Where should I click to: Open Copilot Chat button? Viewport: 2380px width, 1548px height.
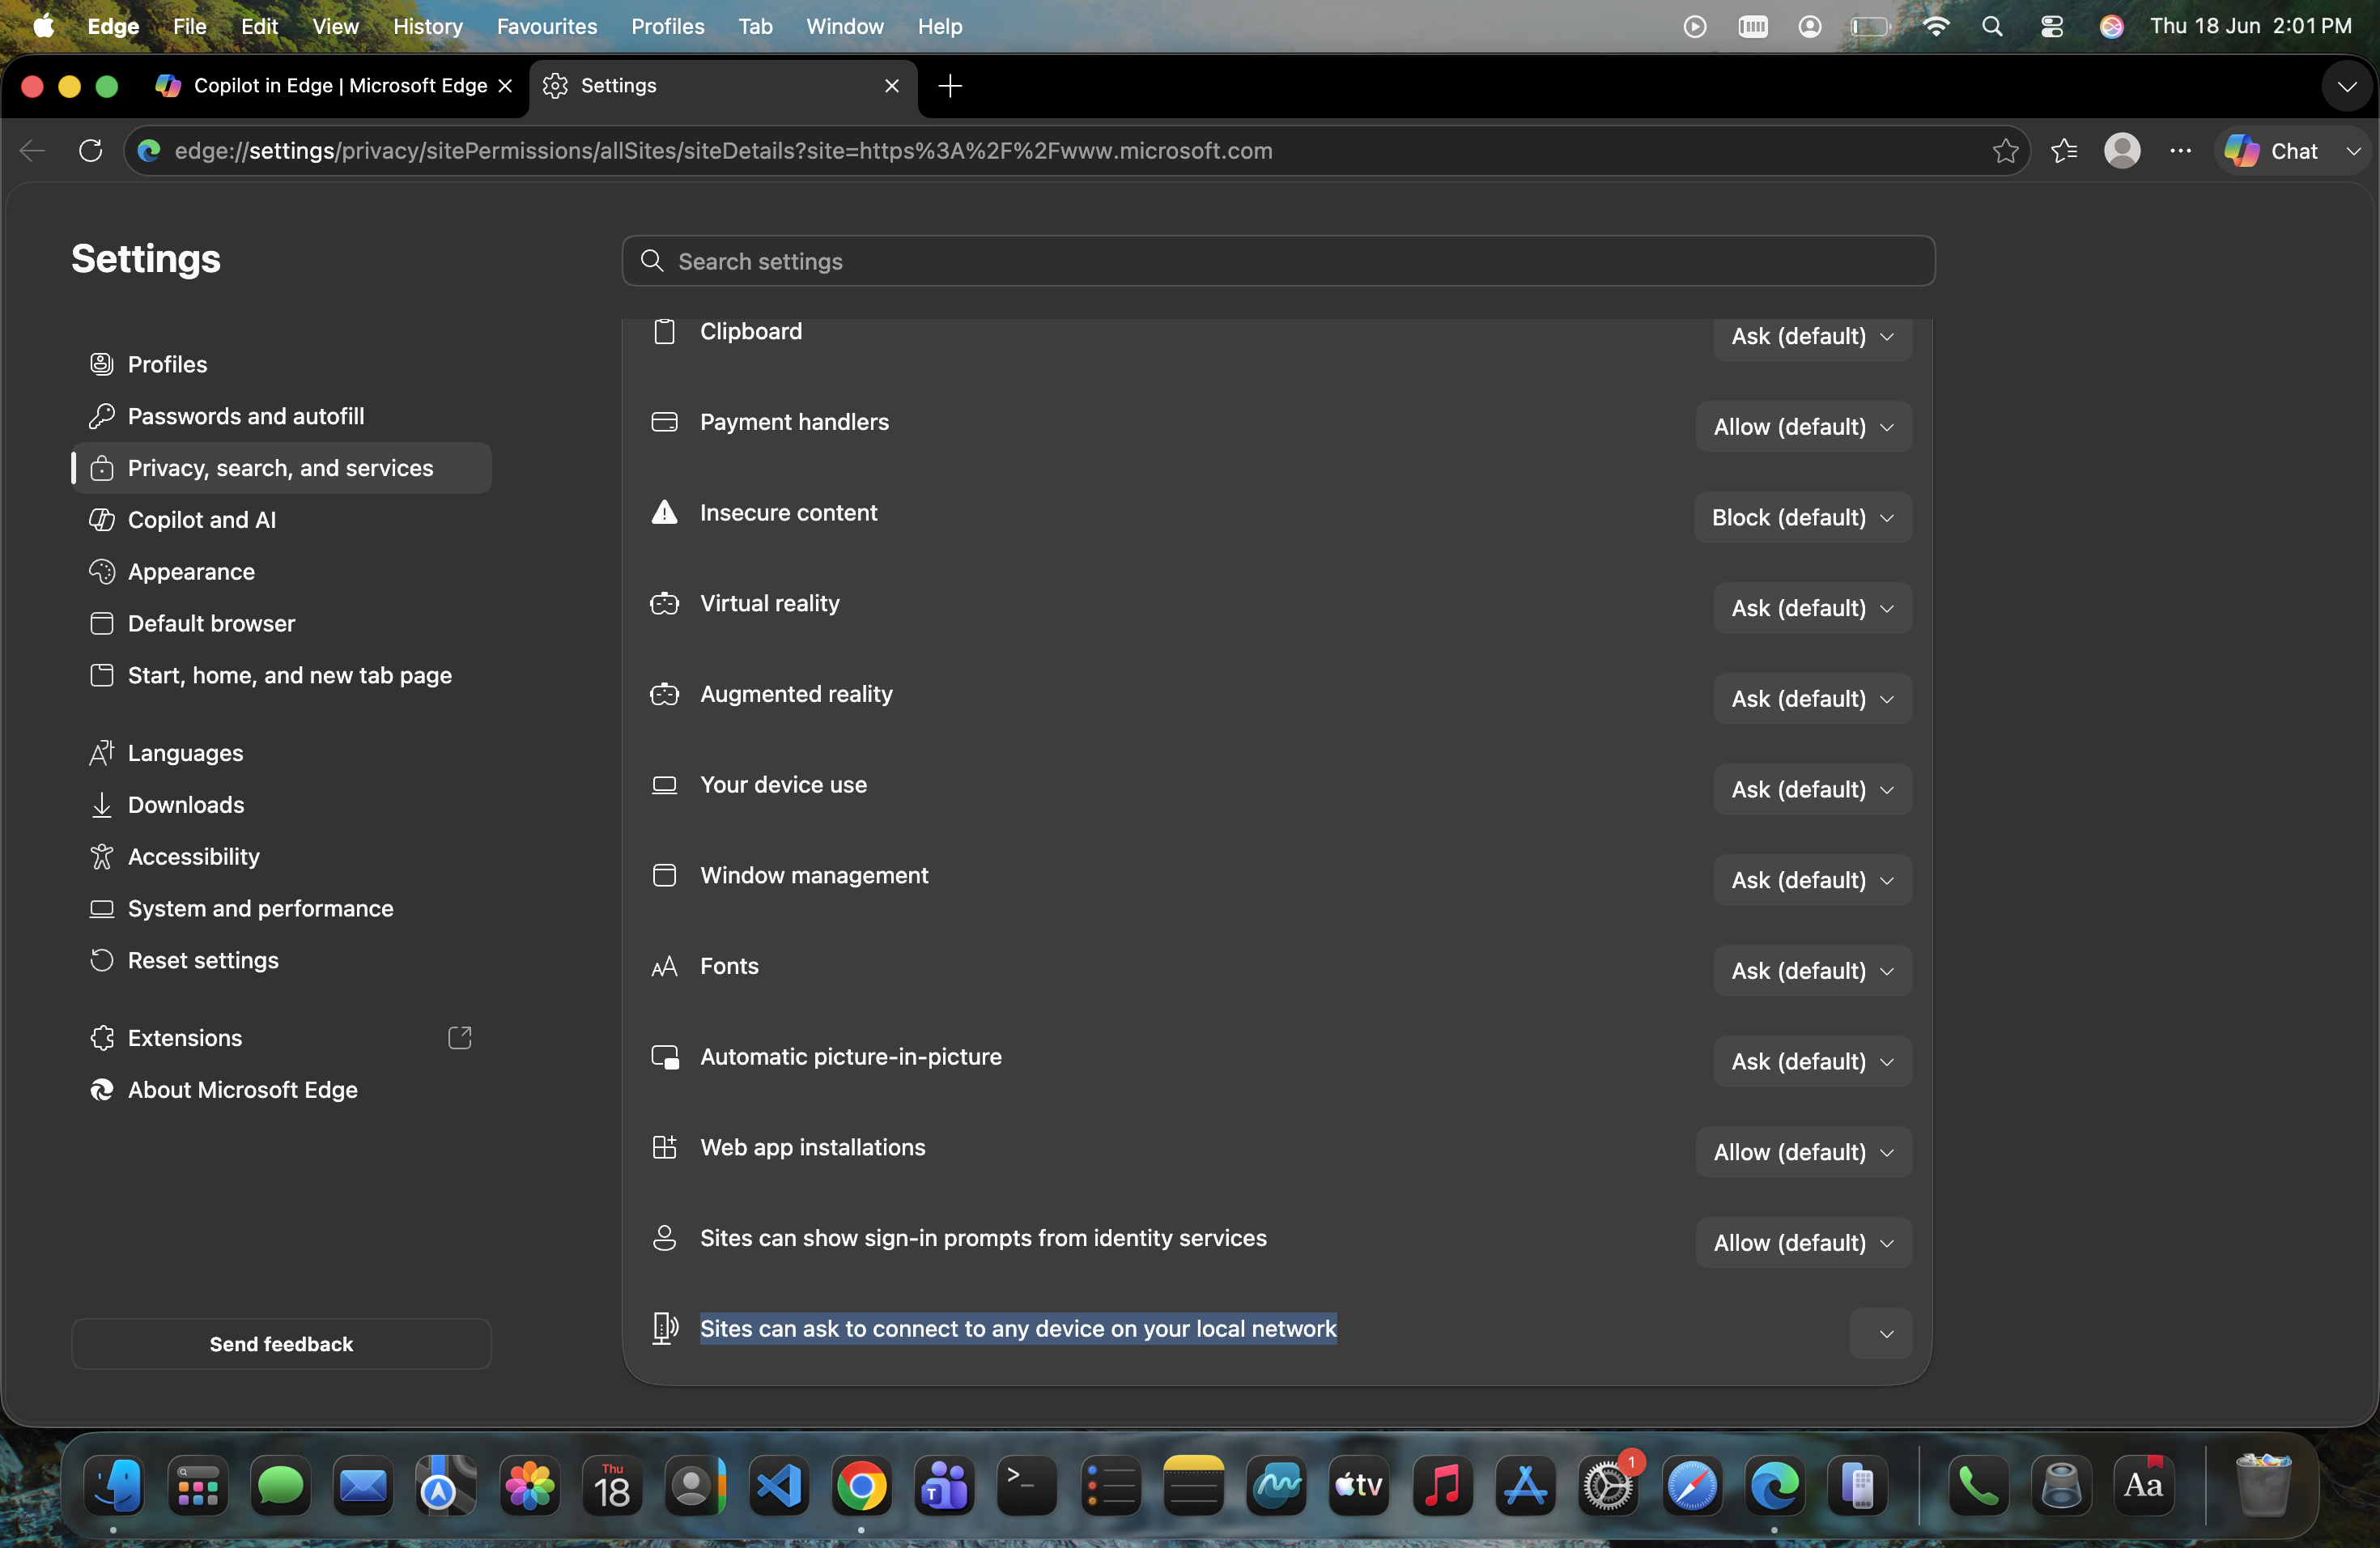pos(2272,151)
